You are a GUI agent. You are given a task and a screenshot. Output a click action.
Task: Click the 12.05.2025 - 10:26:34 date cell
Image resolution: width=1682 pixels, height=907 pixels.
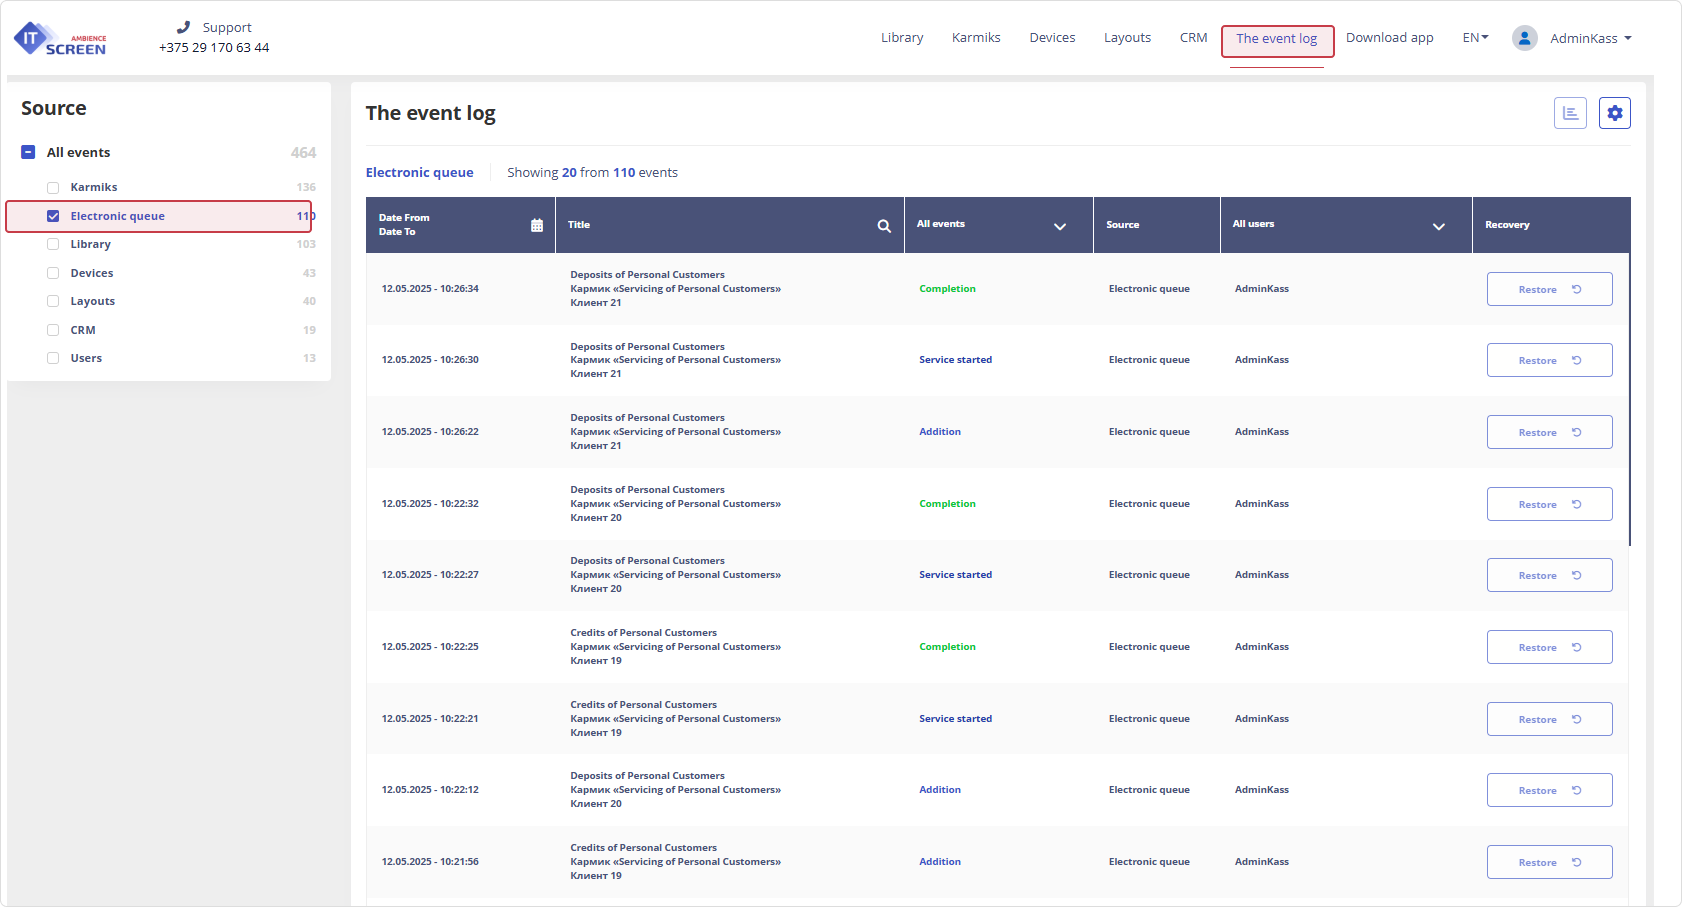(430, 289)
